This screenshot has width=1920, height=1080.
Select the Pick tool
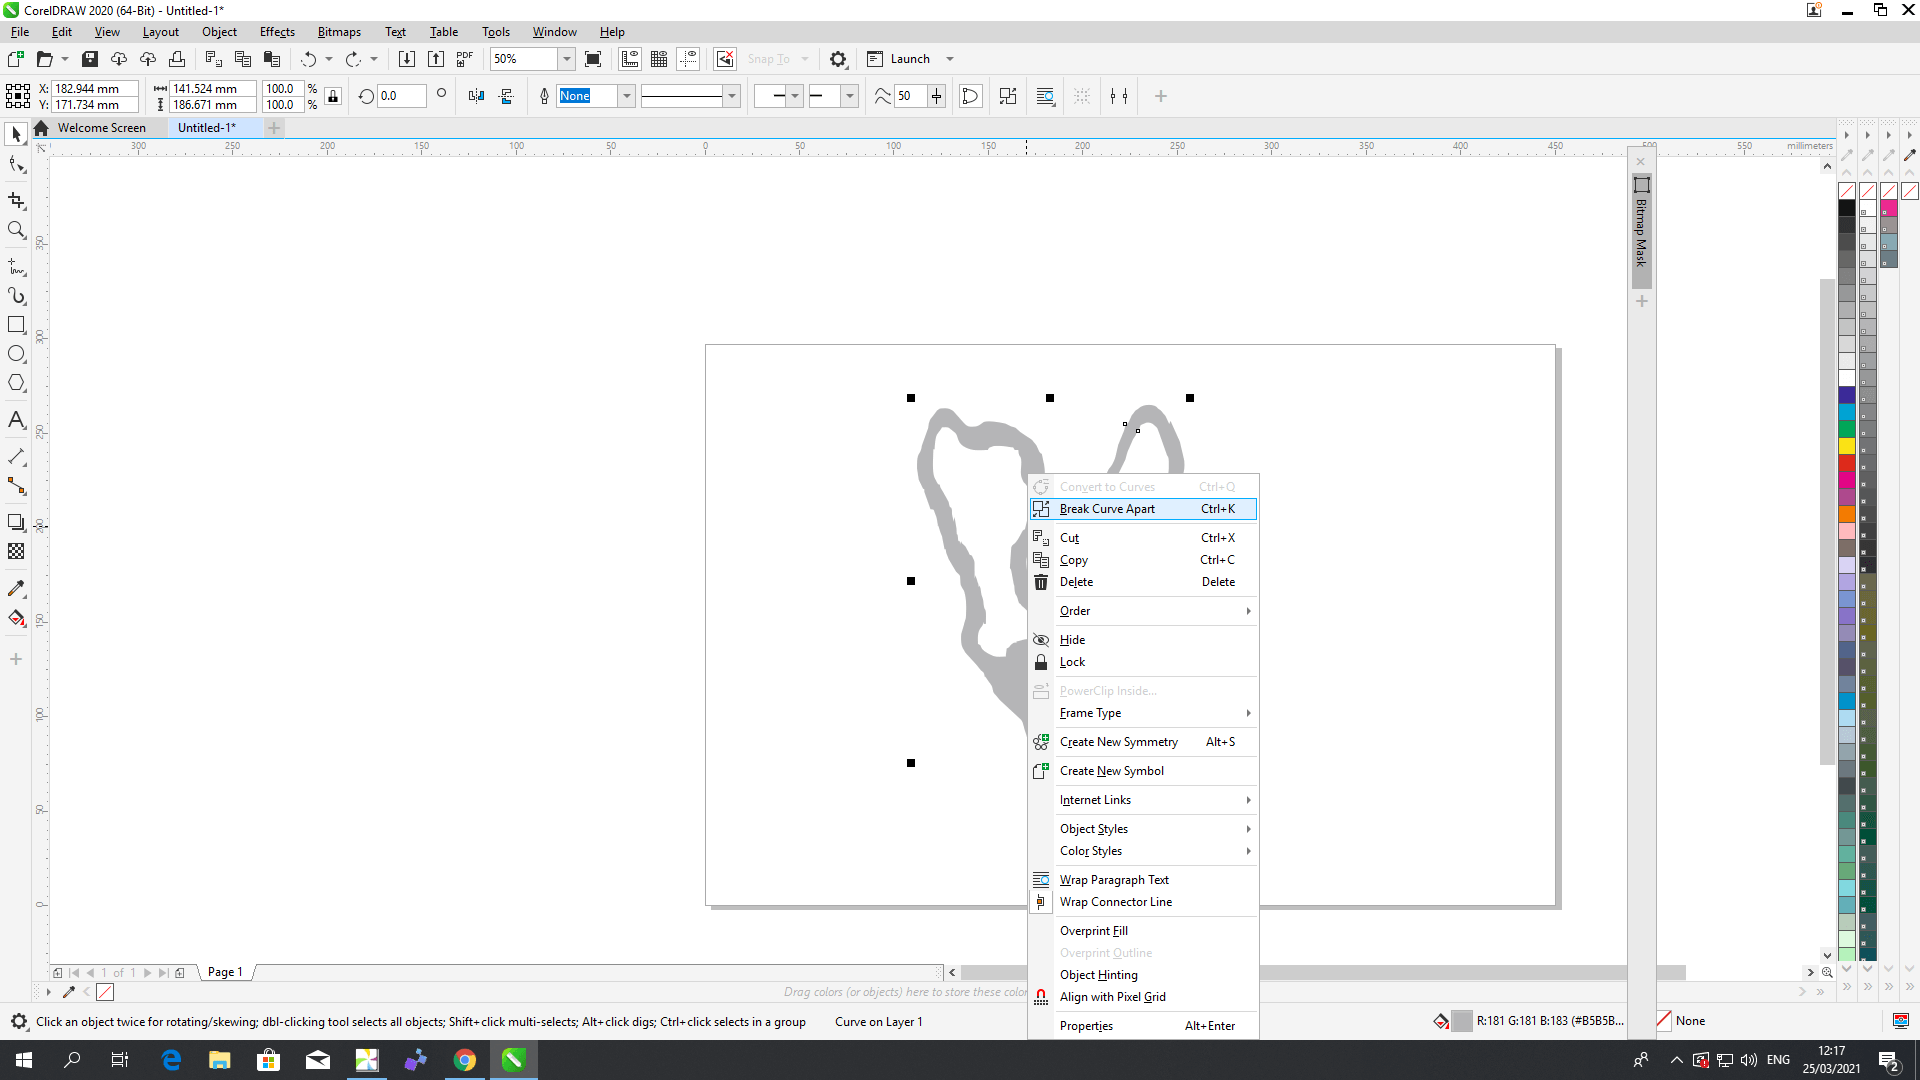(16, 134)
